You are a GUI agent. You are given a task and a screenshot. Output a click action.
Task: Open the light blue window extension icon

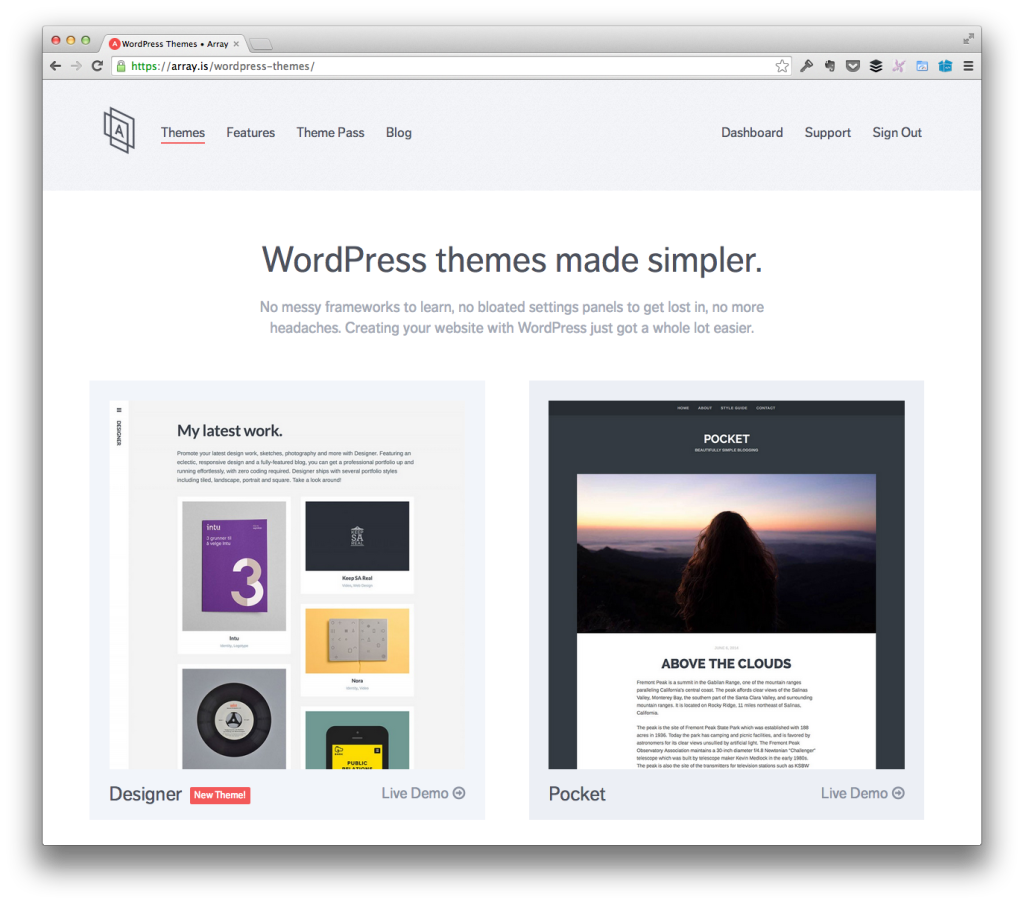click(x=922, y=66)
